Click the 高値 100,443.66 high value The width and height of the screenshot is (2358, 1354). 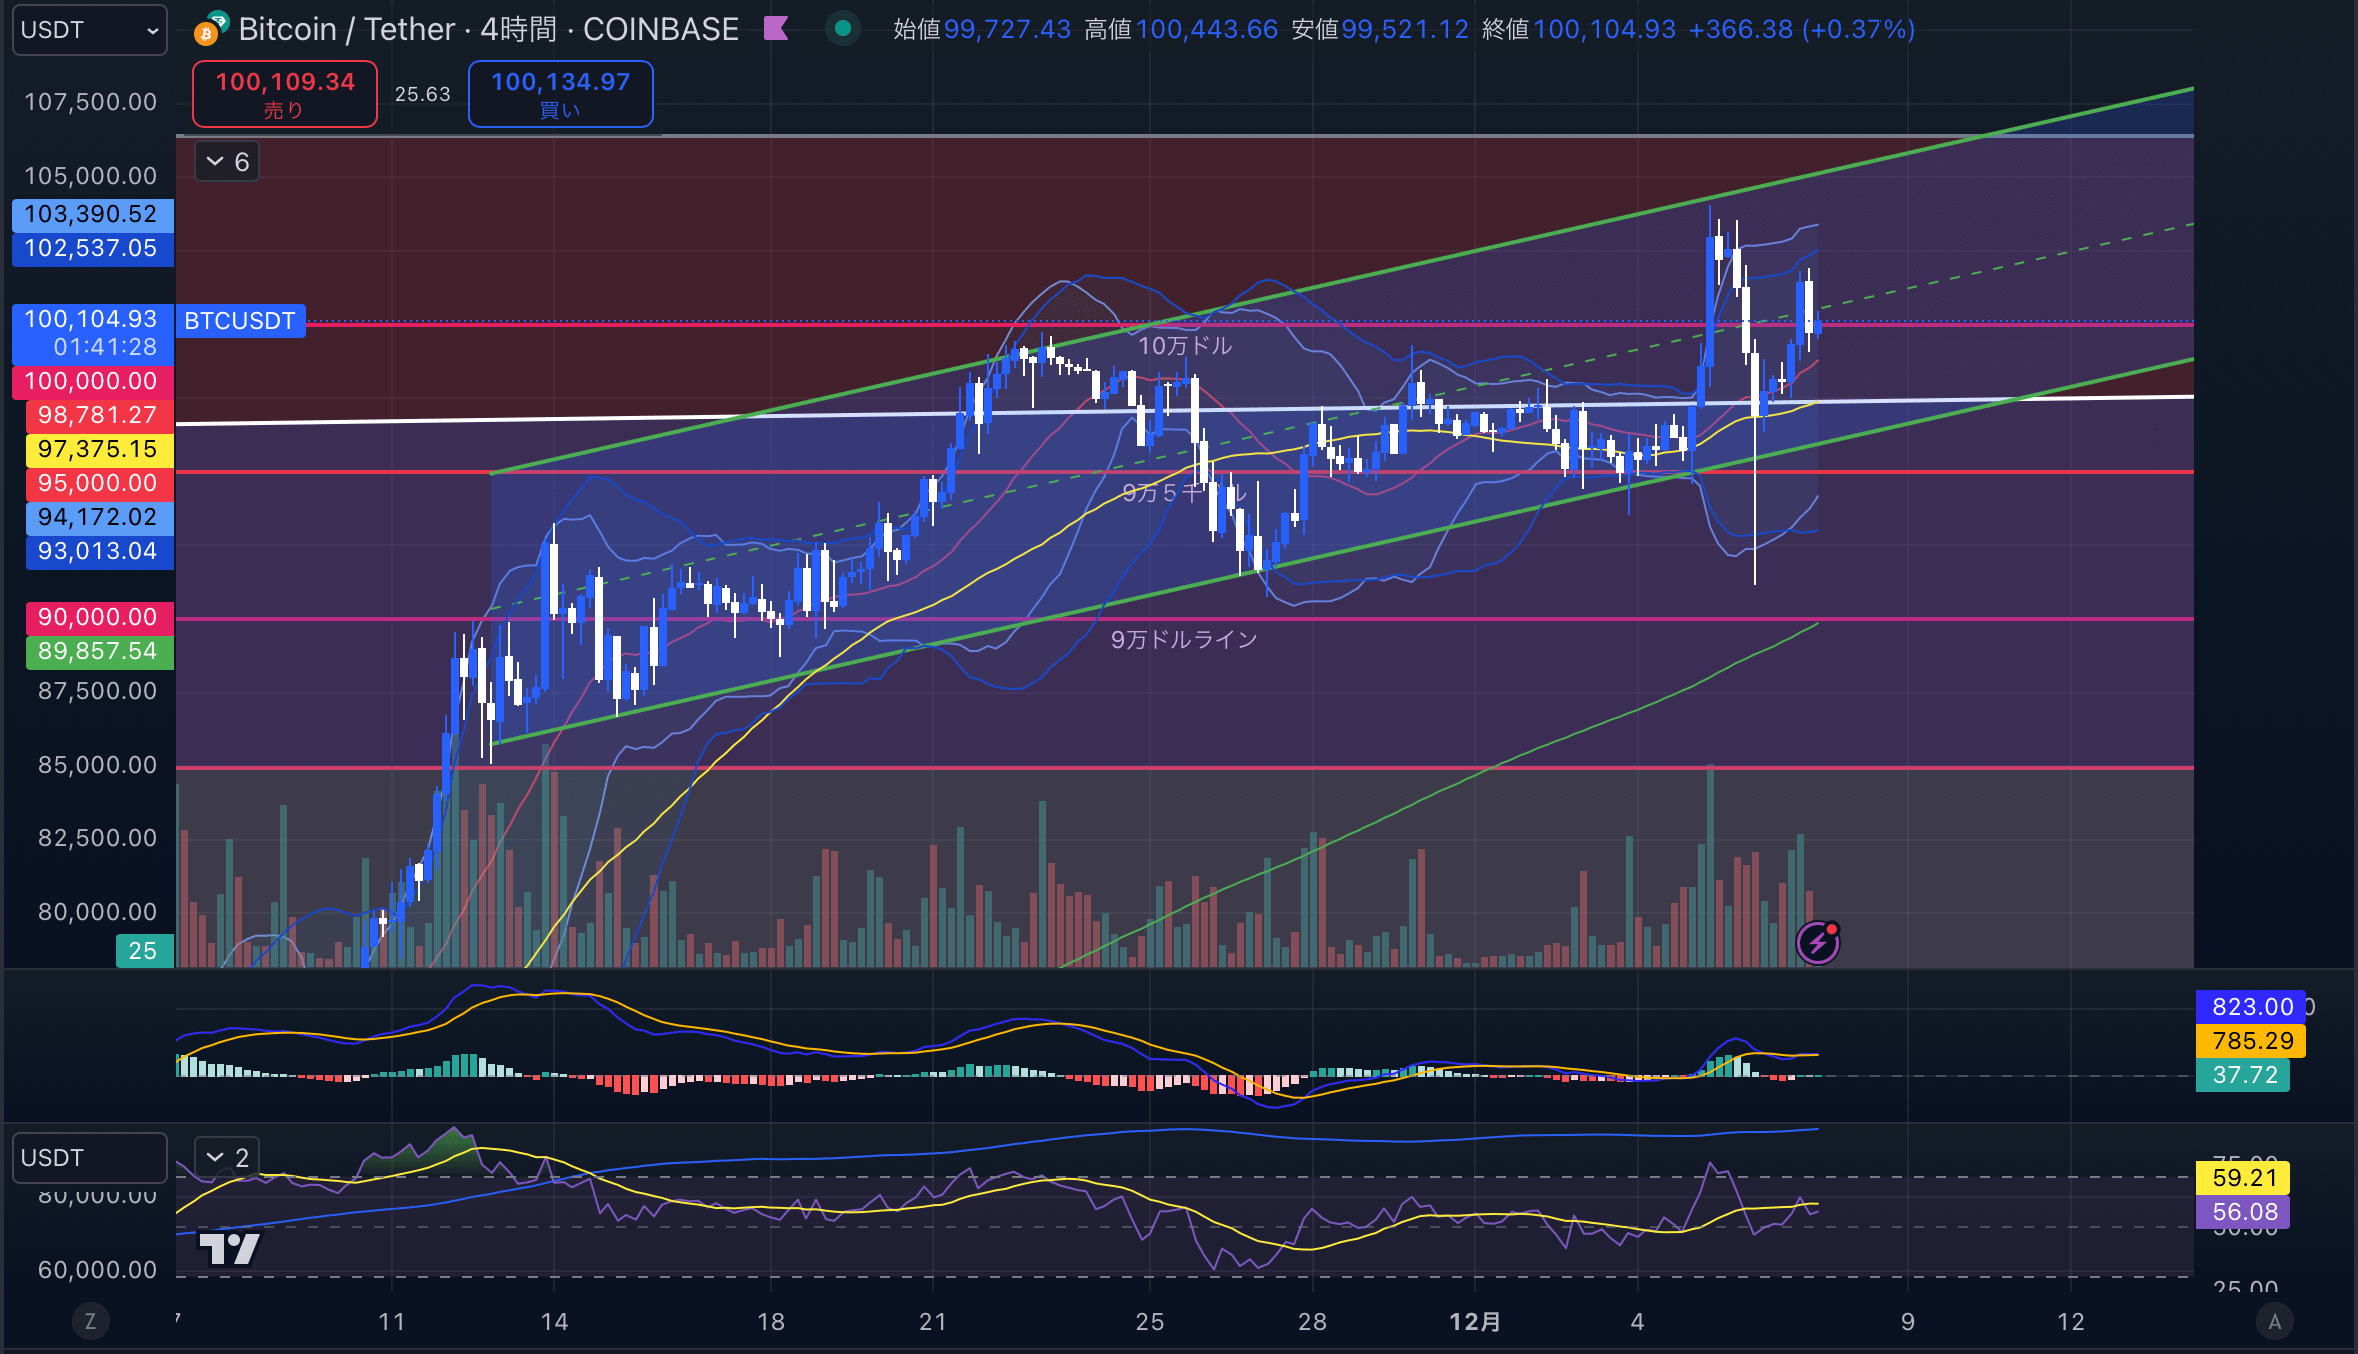click(x=1181, y=29)
